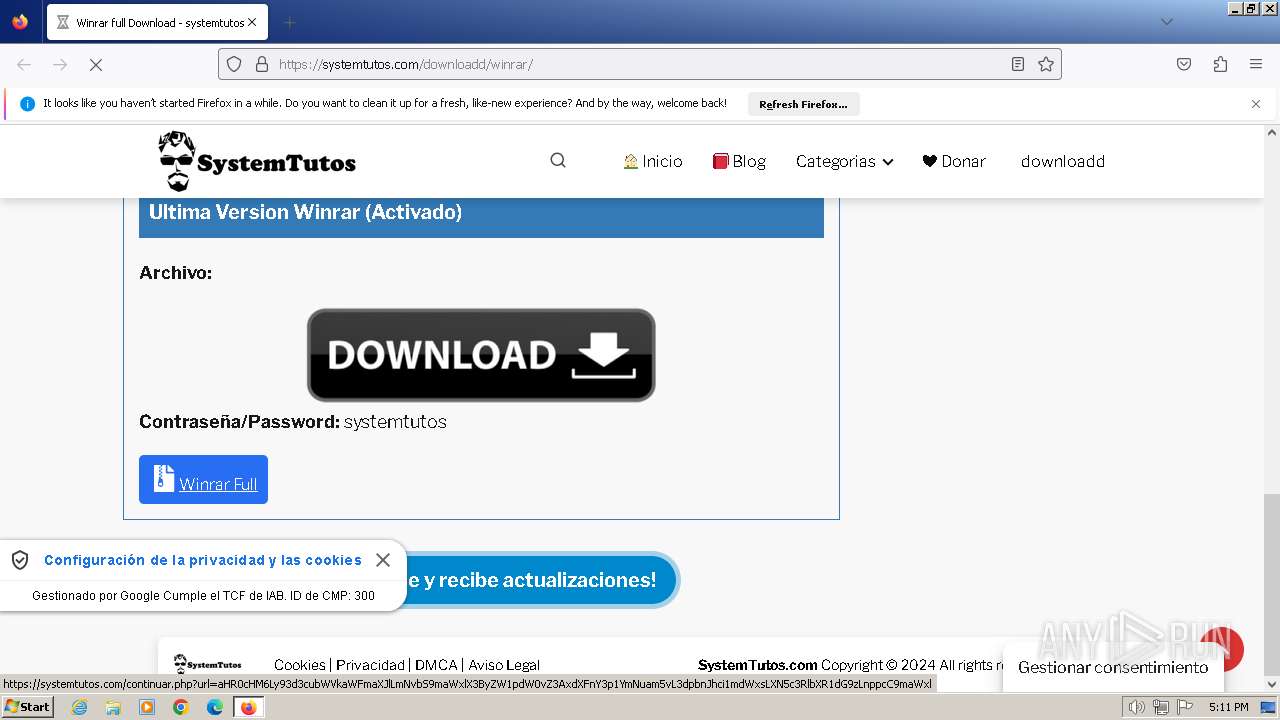Click the recibe actualizaciones subscribe button
The image size is (1280, 720).
[540, 580]
